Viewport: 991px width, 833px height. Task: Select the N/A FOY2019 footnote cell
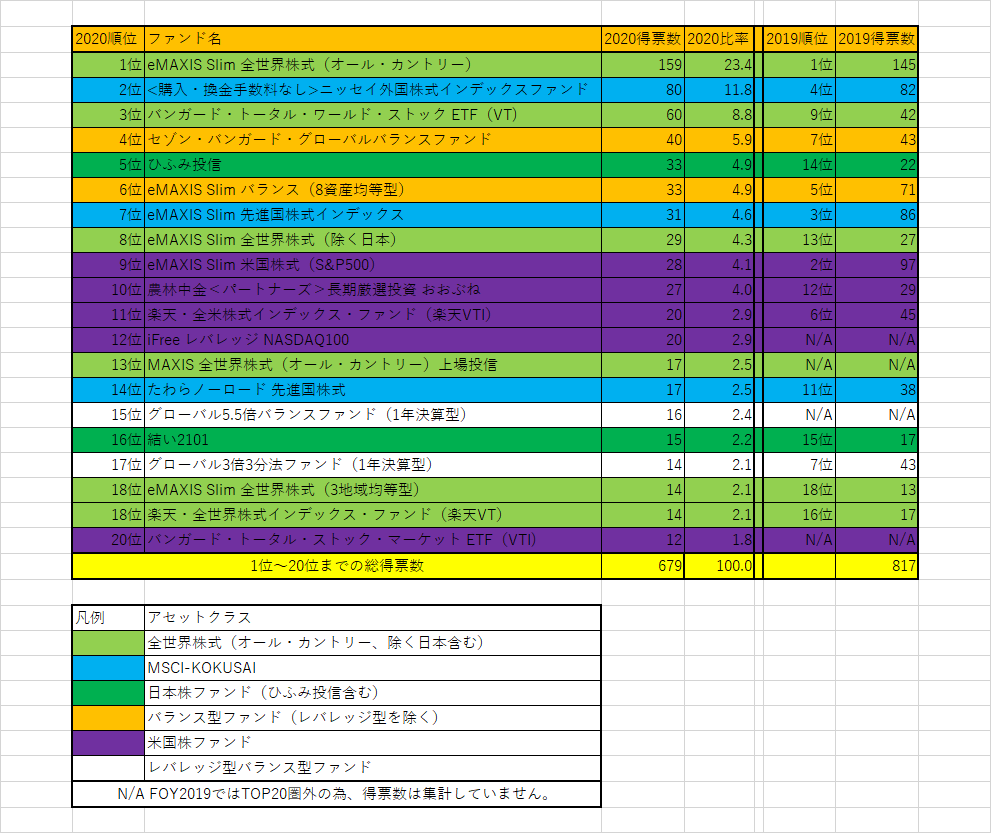pos(336,794)
